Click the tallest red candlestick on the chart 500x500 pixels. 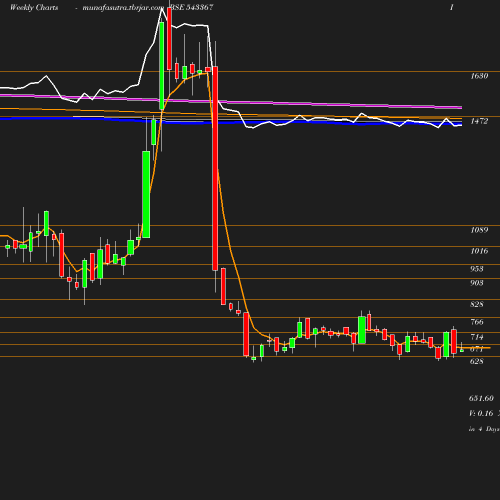215,168
